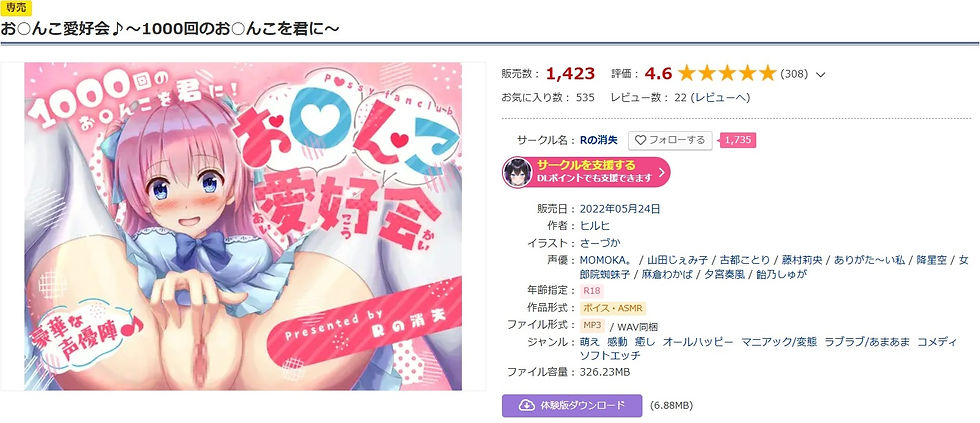Follow the circle with フォローする button
This screenshot has width=980, height=423.
pyautogui.click(x=670, y=141)
